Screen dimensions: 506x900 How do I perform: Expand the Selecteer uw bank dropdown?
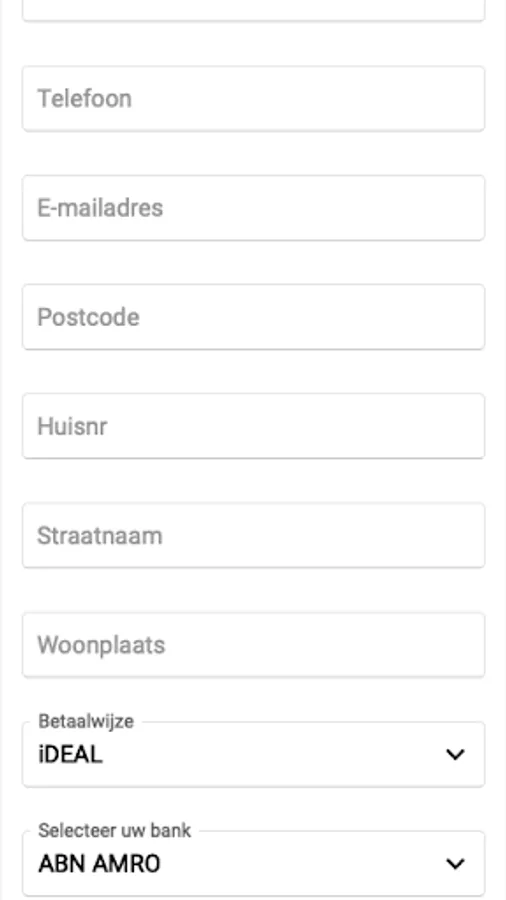[254, 863]
